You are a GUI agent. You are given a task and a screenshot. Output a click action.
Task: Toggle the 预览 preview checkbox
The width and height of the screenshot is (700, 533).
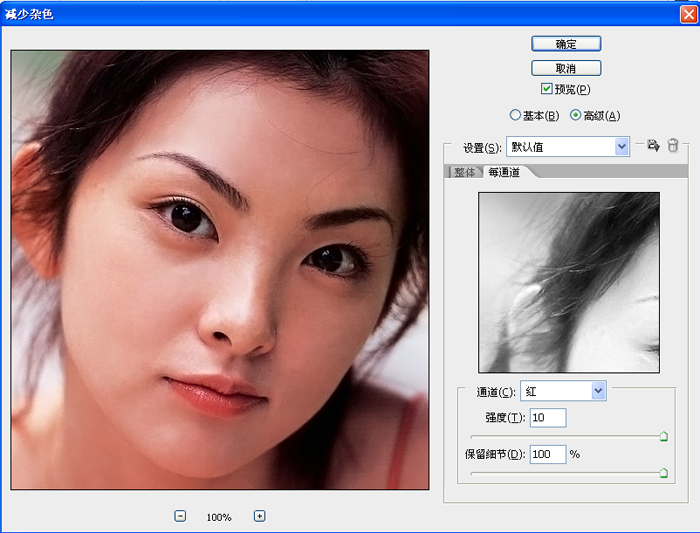click(546, 89)
